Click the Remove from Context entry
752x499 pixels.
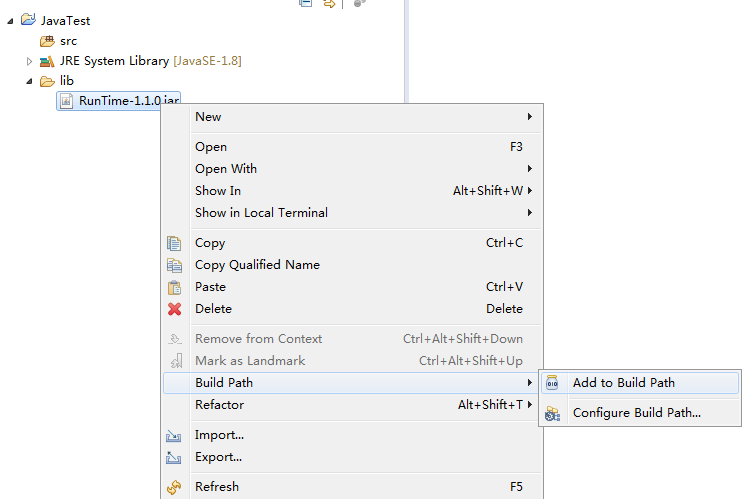pyautogui.click(x=352, y=339)
